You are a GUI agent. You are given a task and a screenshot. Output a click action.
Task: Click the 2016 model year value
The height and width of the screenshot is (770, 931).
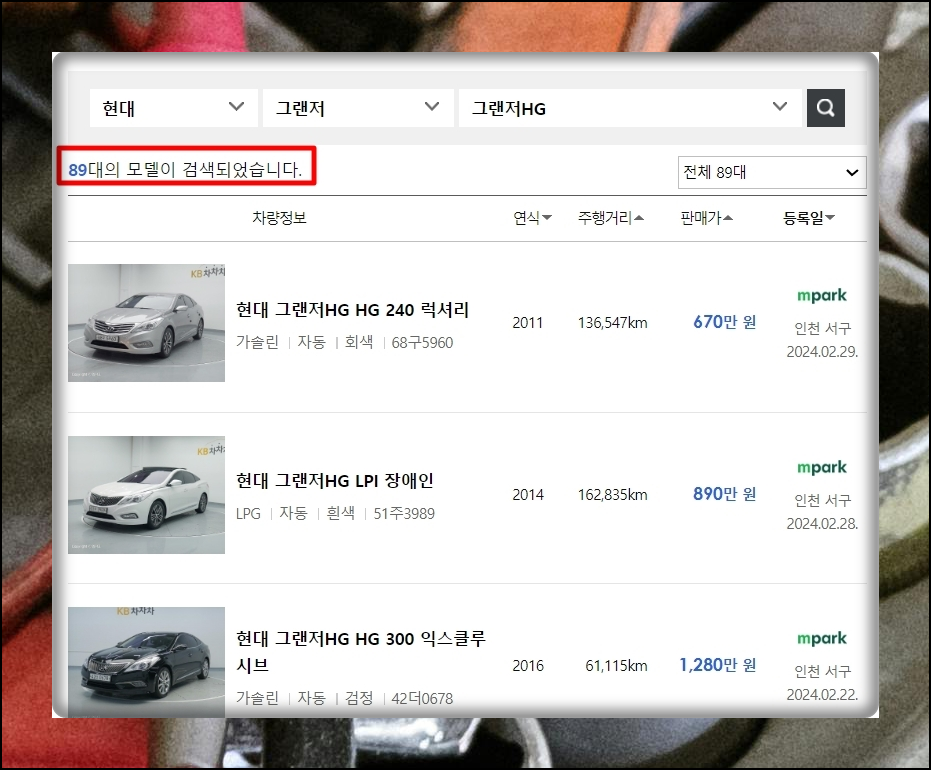pyautogui.click(x=528, y=666)
